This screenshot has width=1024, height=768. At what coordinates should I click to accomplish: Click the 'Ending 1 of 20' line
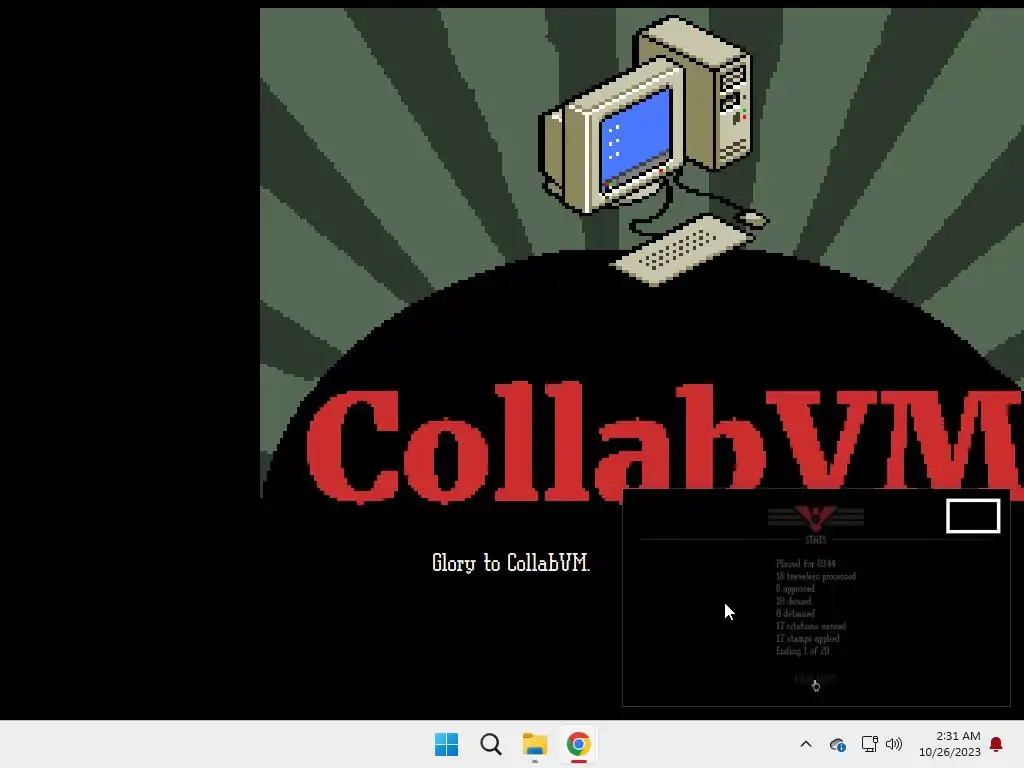(x=803, y=650)
